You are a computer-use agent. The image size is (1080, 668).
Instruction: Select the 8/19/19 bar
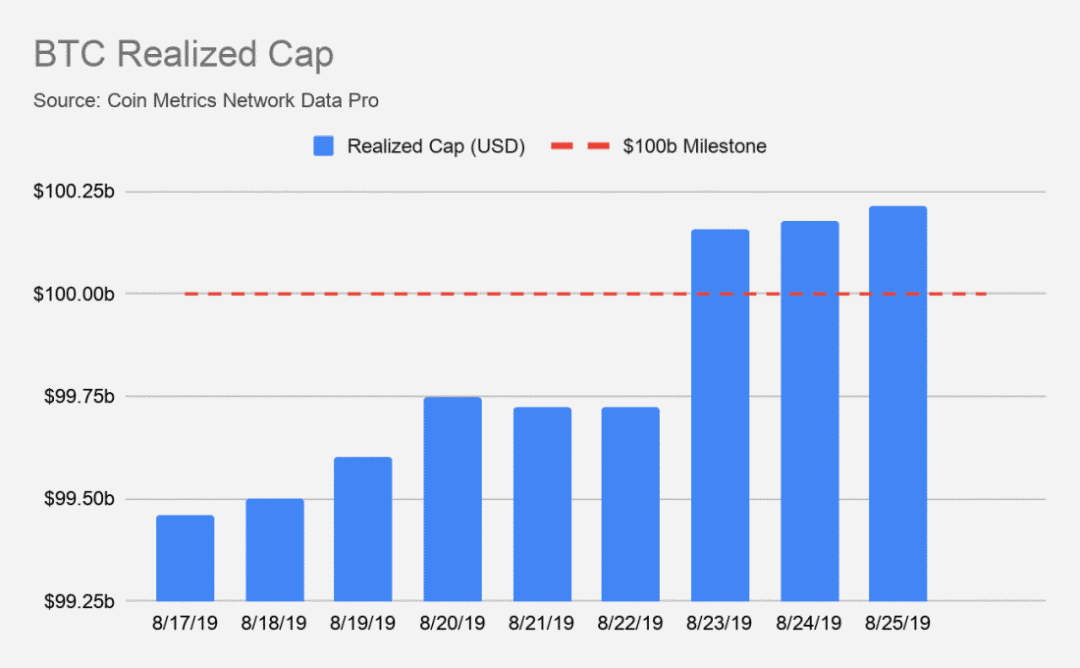363,529
